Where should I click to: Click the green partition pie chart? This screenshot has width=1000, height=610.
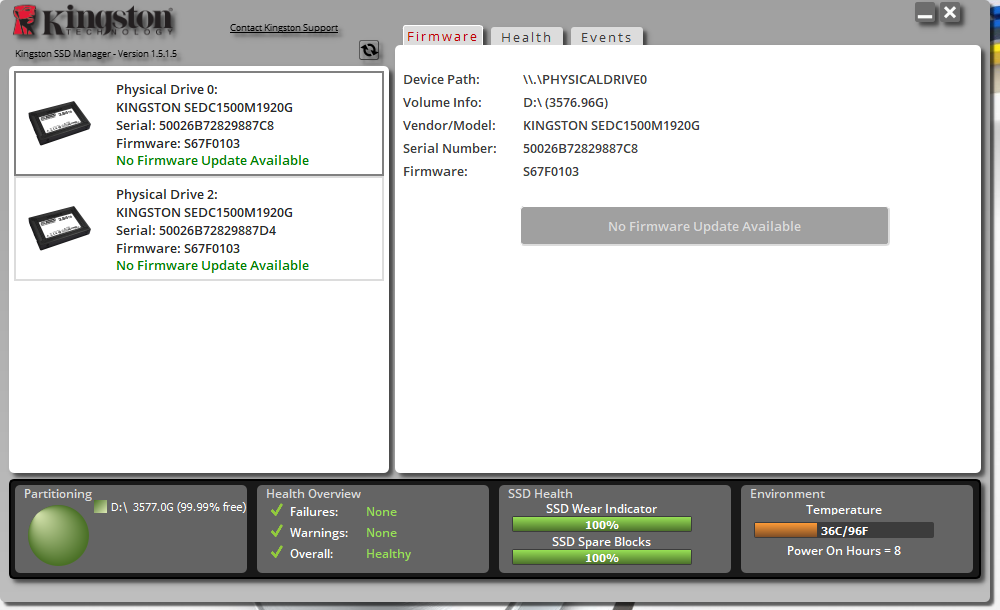[x=58, y=535]
